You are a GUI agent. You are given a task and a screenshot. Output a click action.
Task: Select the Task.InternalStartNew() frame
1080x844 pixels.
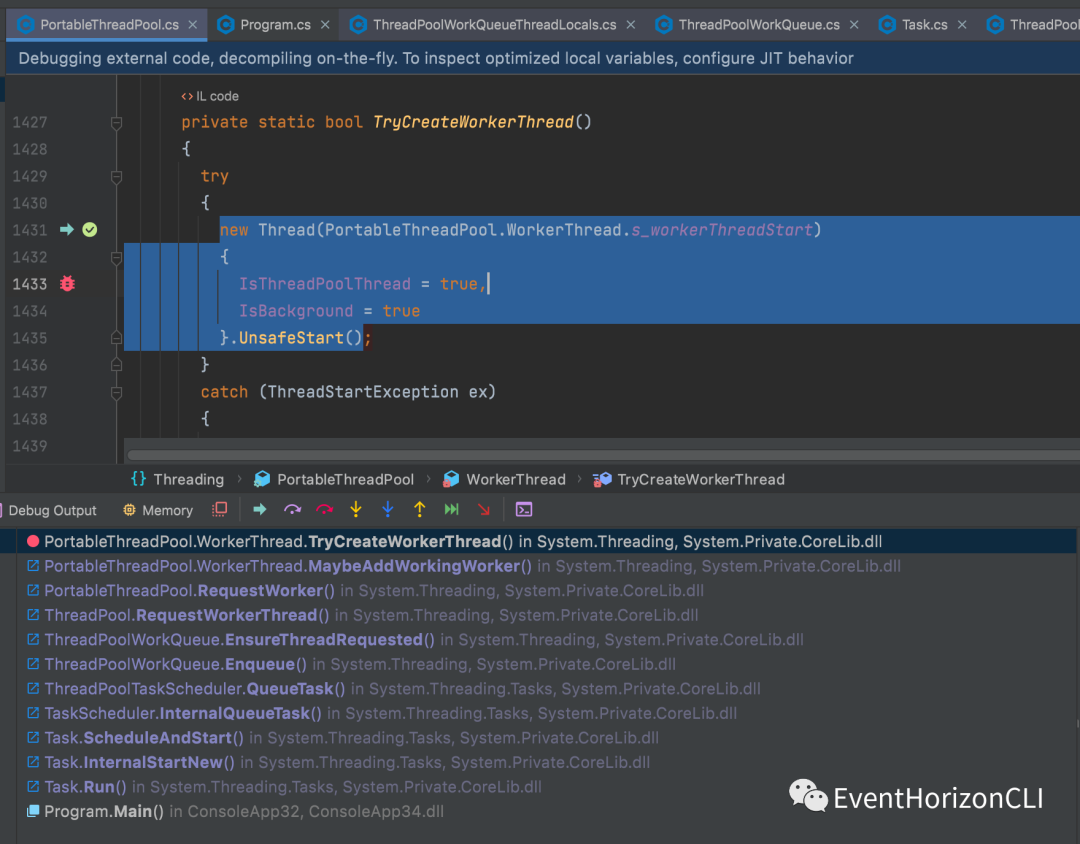(x=537, y=763)
